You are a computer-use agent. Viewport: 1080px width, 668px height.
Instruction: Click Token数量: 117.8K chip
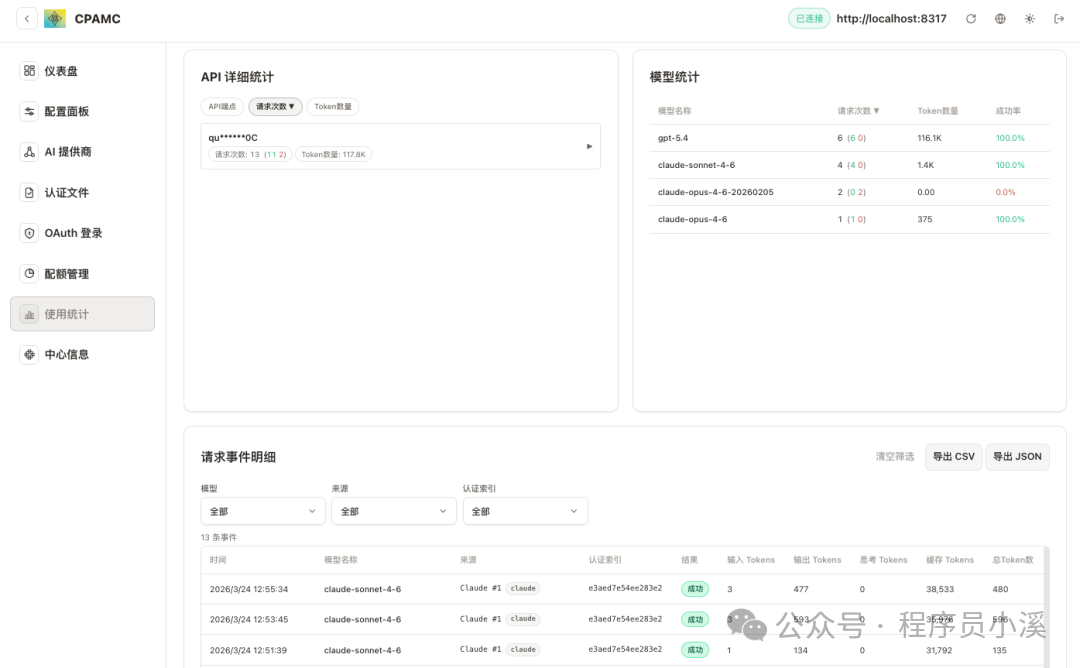(333, 154)
